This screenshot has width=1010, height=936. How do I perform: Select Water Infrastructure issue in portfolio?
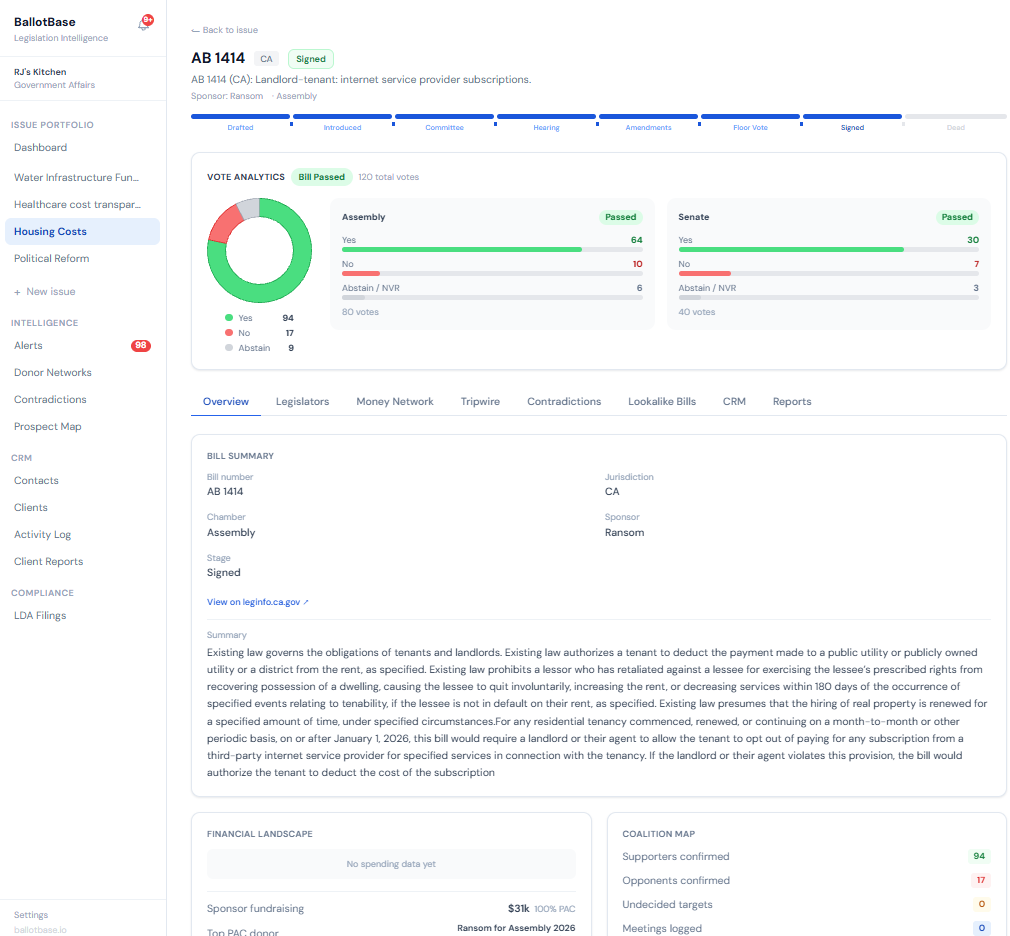[76, 178]
